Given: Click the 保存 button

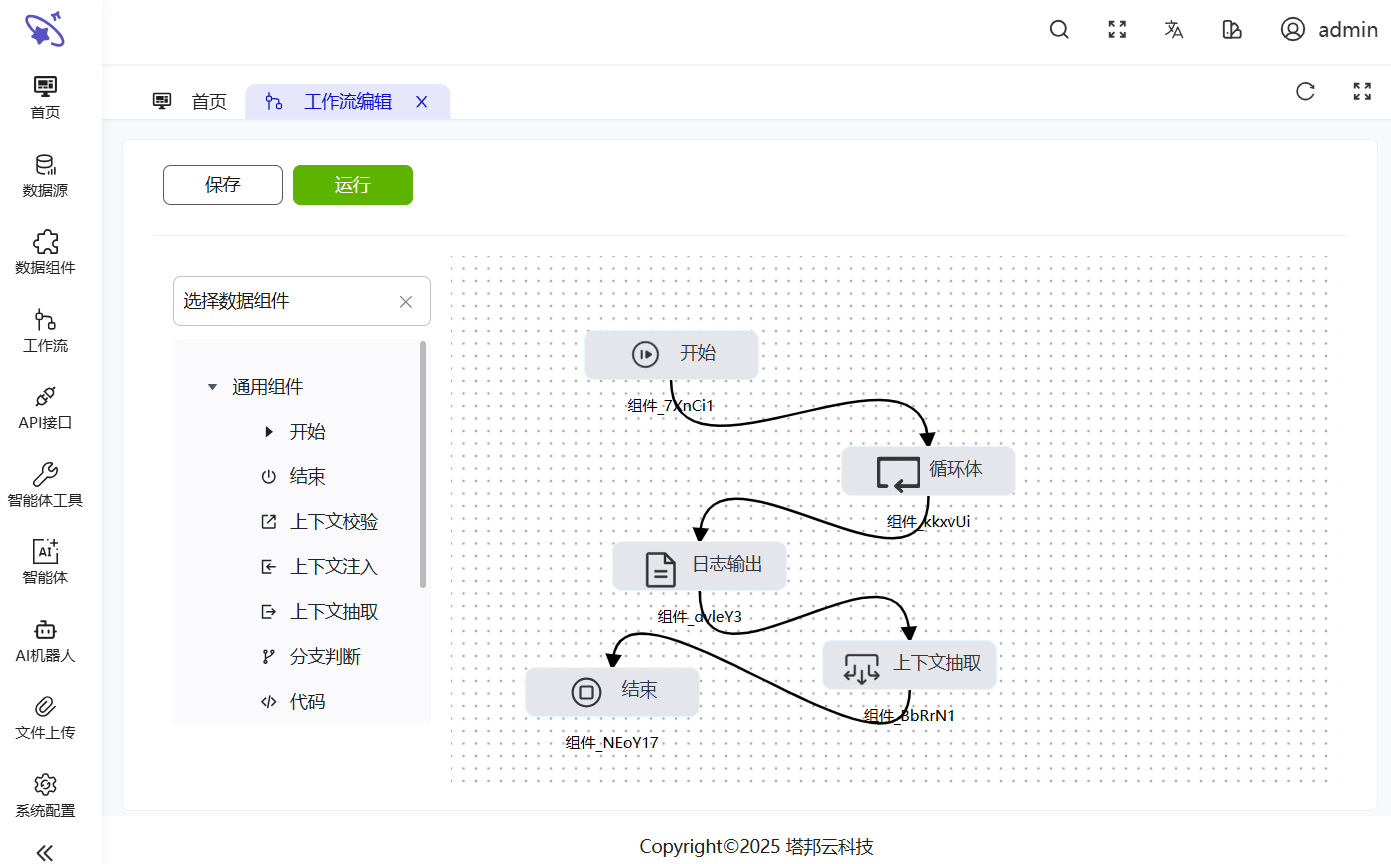Looking at the screenshot, I should click(223, 185).
